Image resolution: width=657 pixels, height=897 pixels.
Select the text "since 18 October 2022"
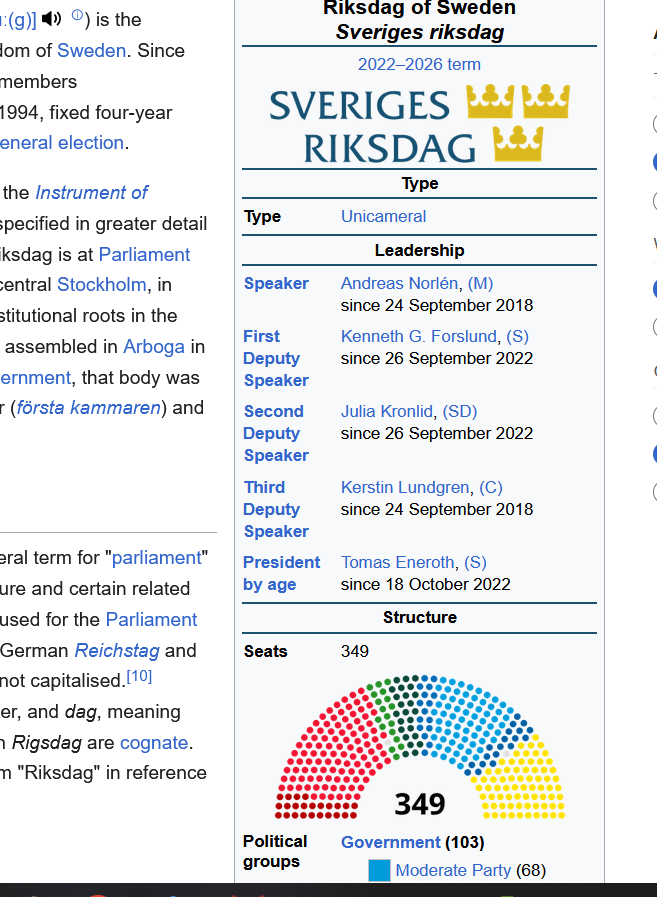425,584
